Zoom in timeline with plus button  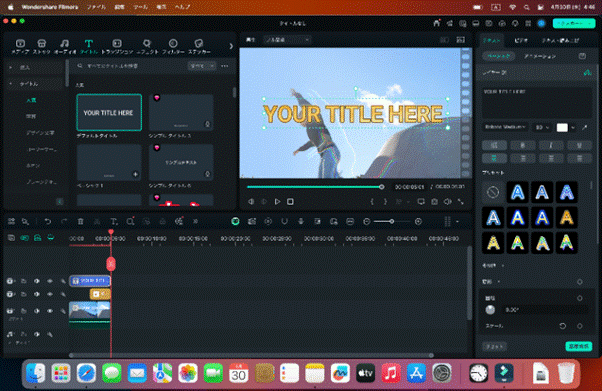pos(418,221)
